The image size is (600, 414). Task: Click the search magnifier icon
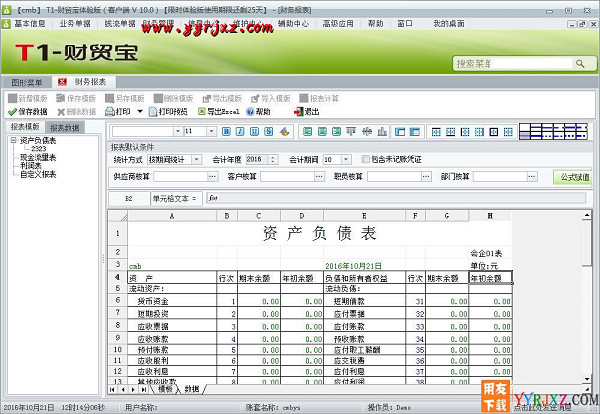[580, 64]
